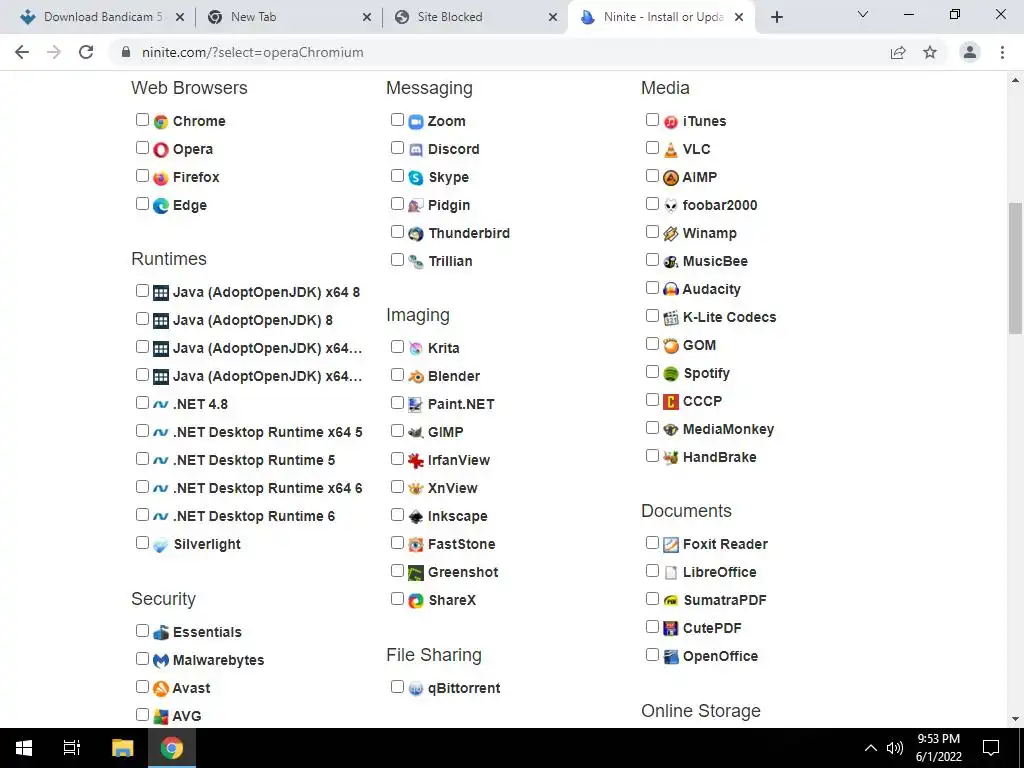Viewport: 1024px width, 768px height.
Task: Click the .NET 4.8 wave icon
Action: coord(161,405)
